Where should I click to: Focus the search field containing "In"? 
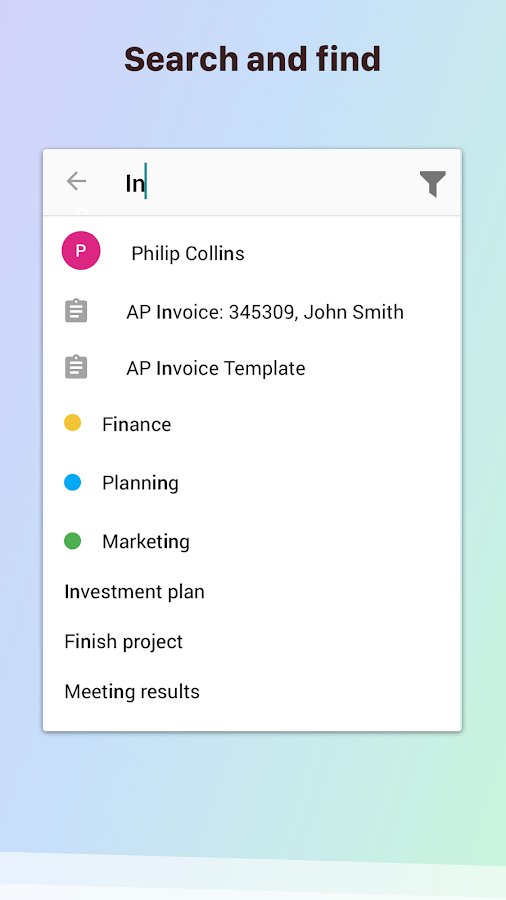(264, 183)
